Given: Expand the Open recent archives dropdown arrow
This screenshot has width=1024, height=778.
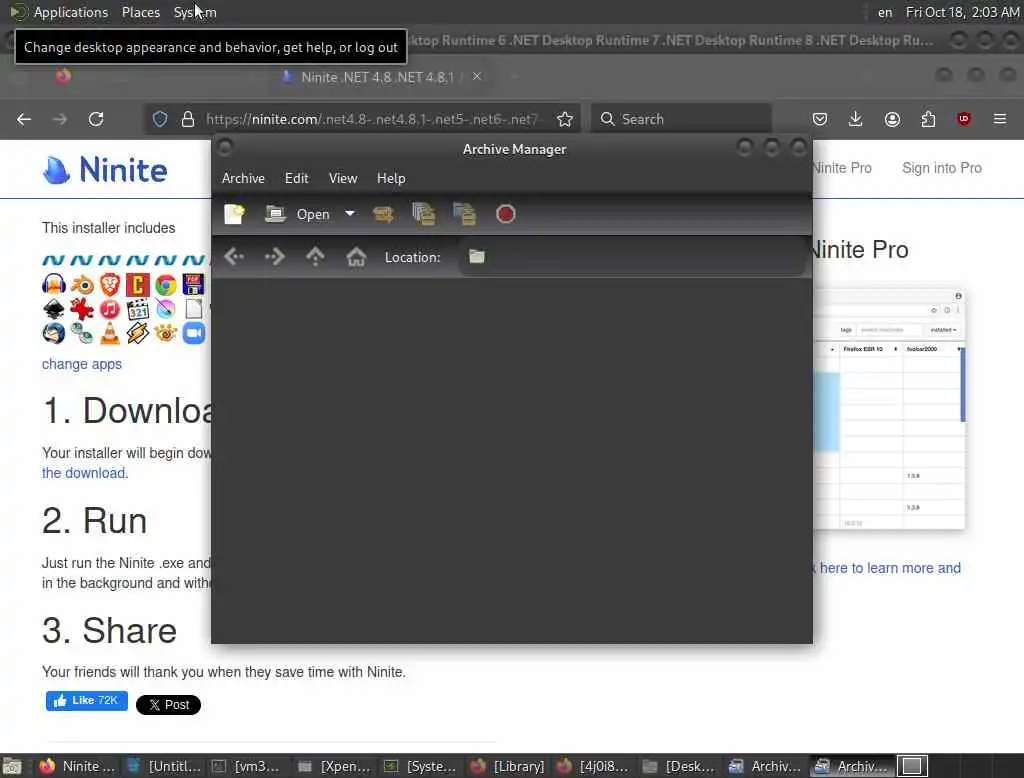Looking at the screenshot, I should pyautogui.click(x=350, y=214).
